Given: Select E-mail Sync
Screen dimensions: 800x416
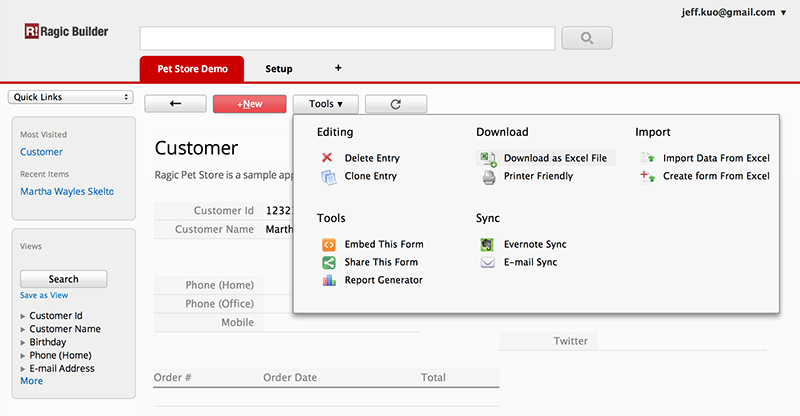Looking at the screenshot, I should pos(530,262).
